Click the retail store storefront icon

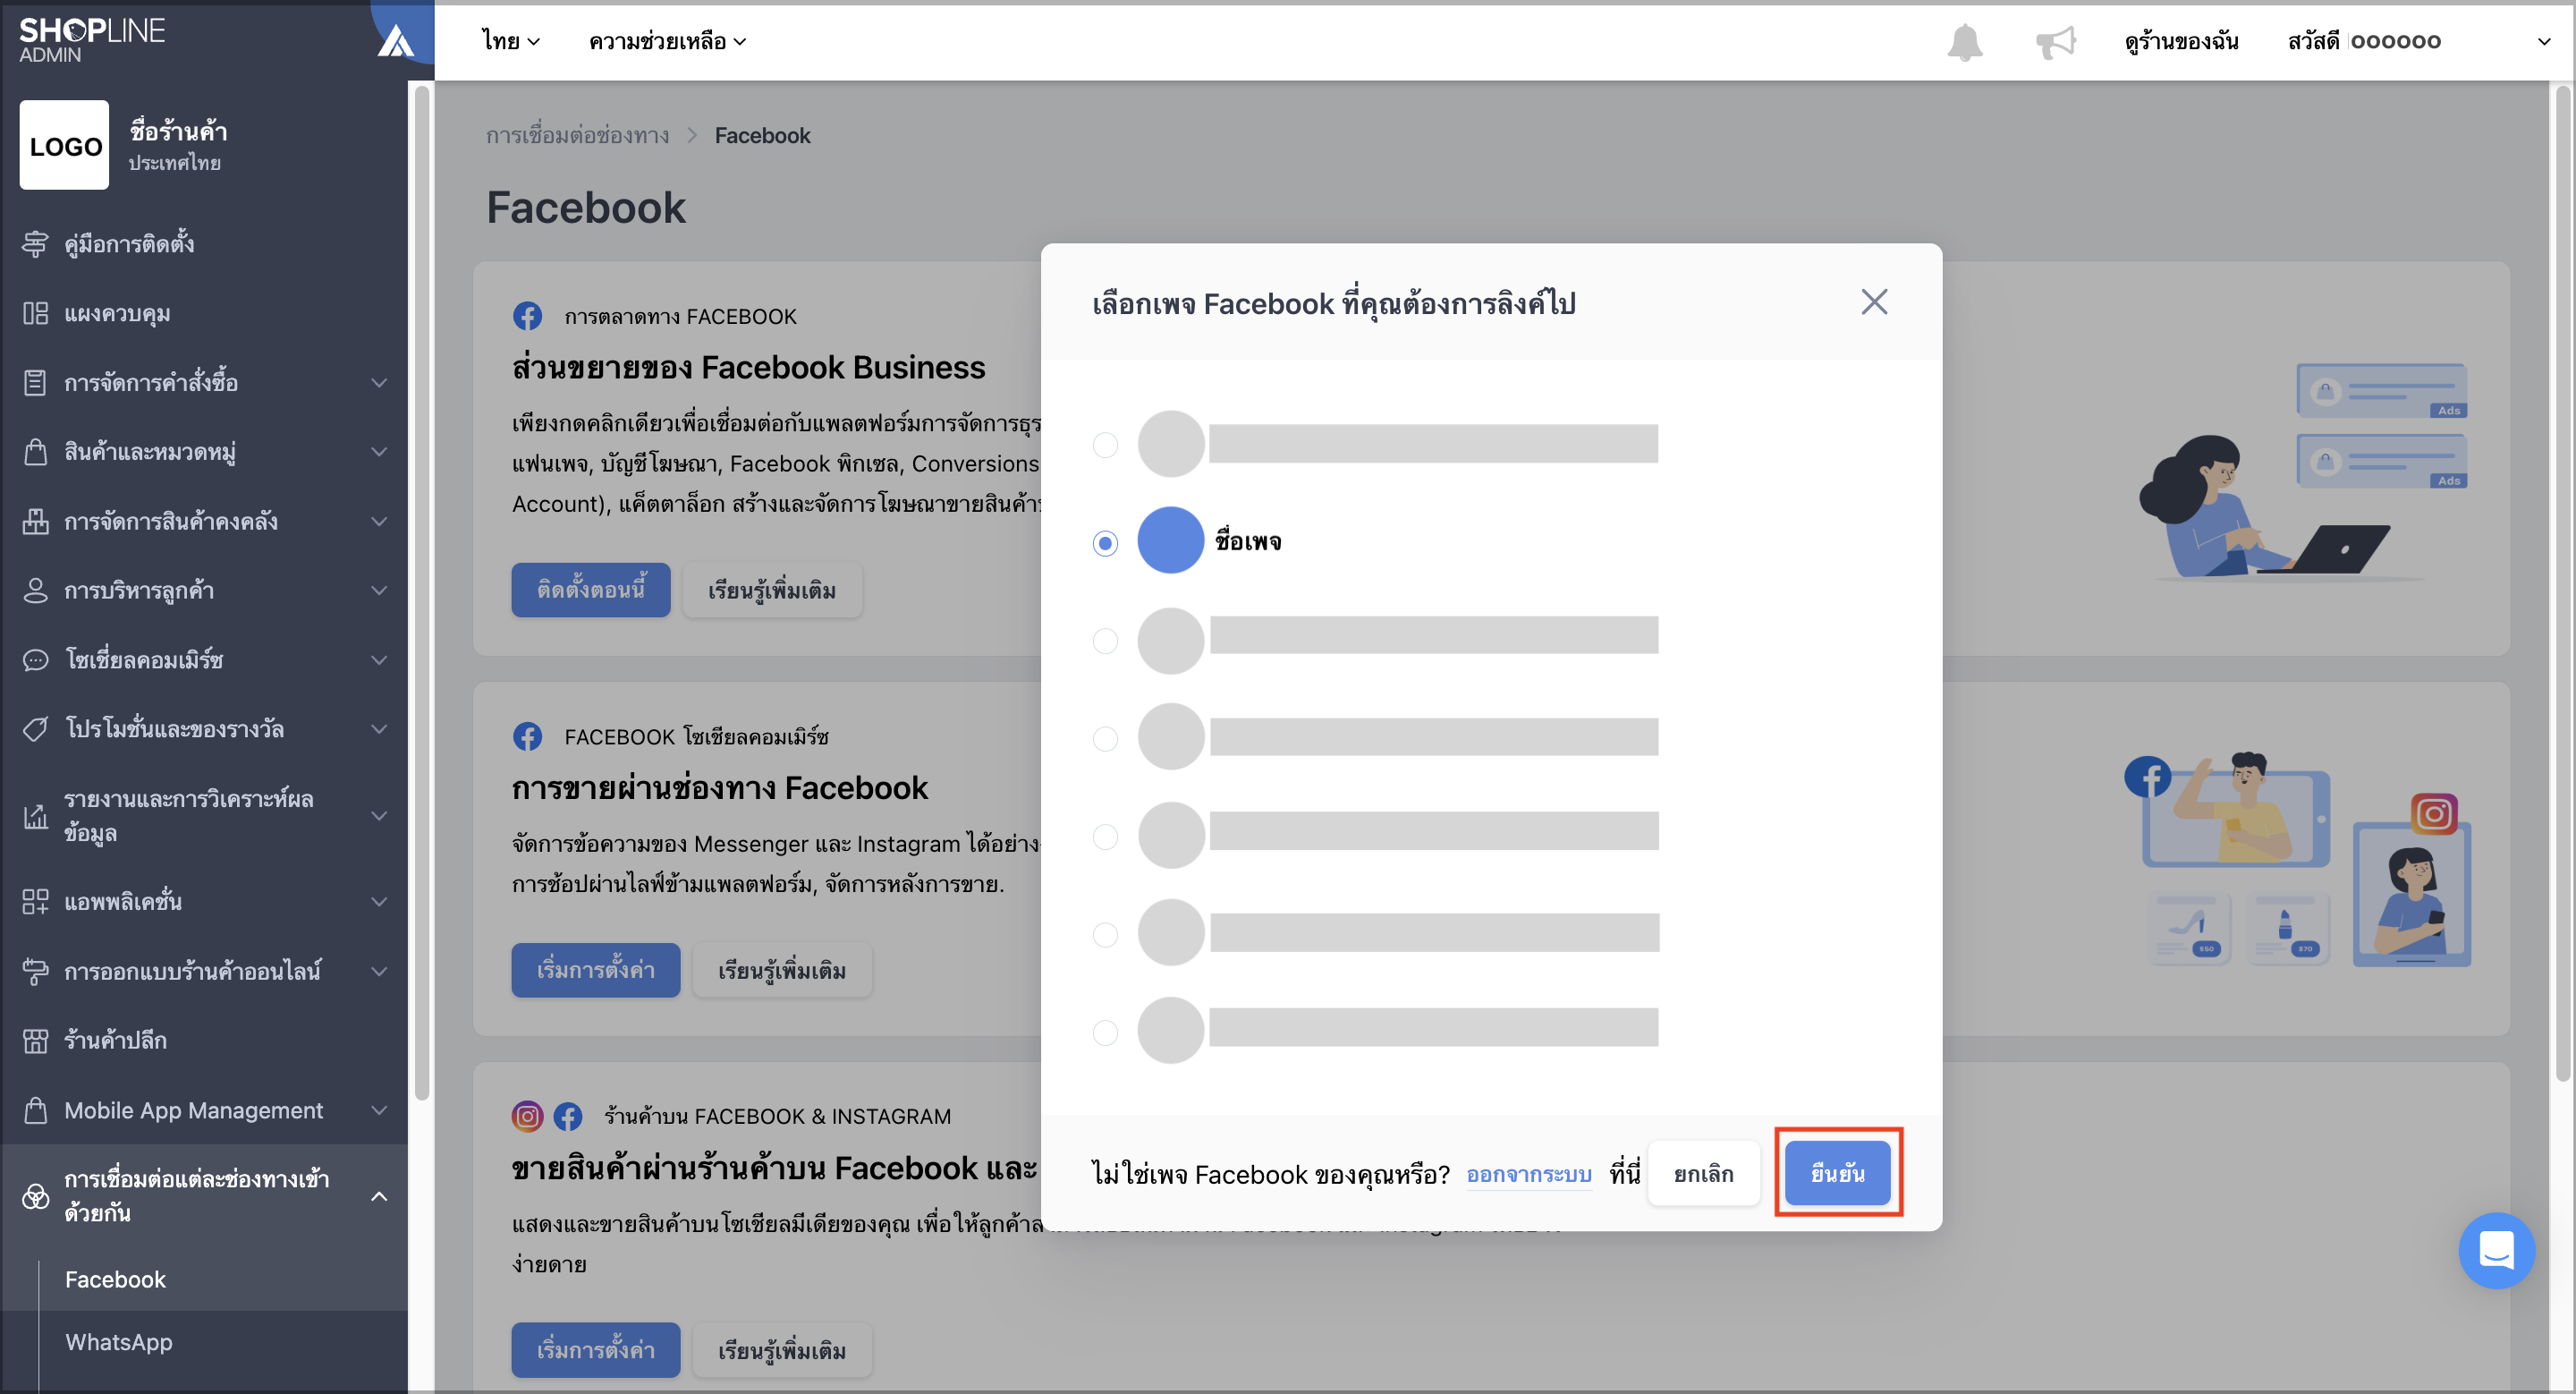tap(35, 1040)
